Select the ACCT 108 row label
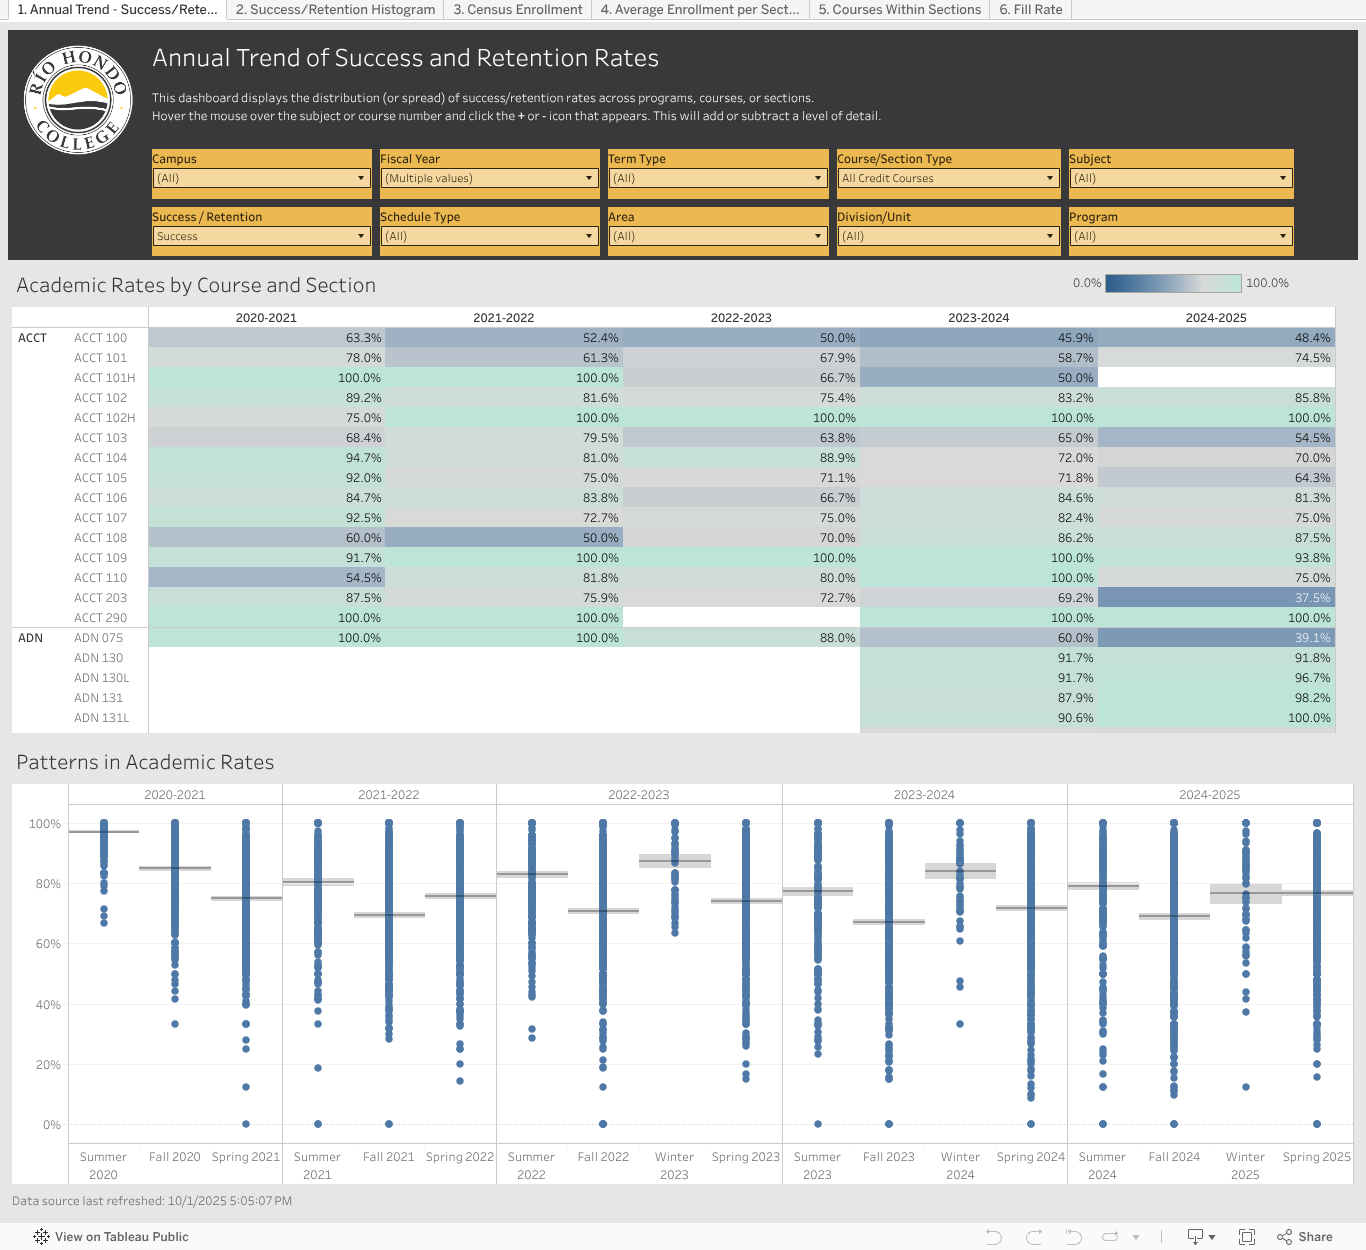 point(101,538)
